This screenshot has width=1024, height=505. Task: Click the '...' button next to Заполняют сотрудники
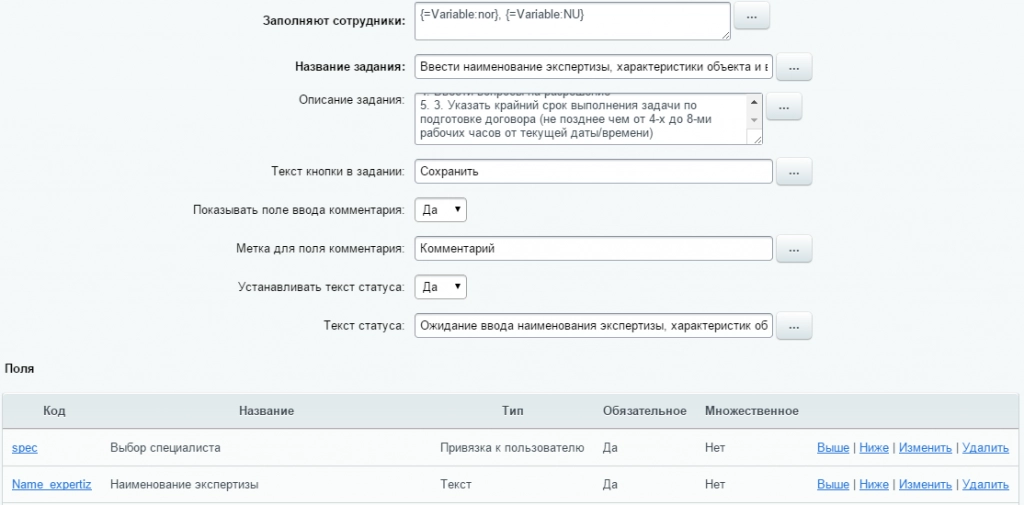[x=752, y=17]
